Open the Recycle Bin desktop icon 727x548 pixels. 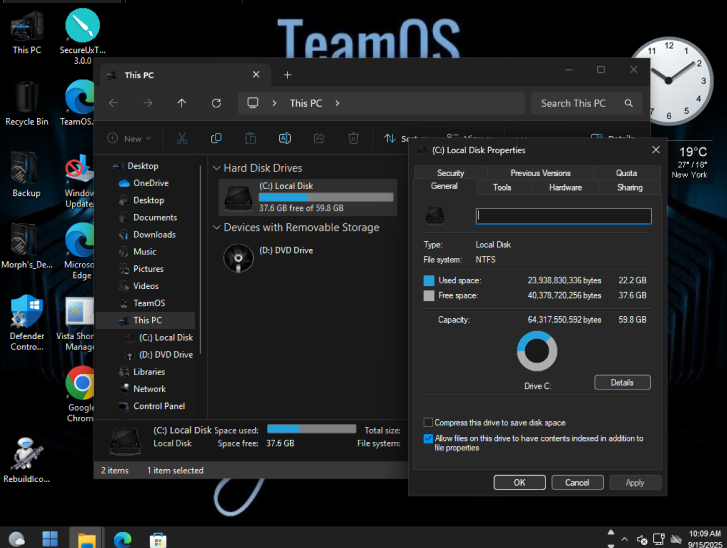pos(26,104)
